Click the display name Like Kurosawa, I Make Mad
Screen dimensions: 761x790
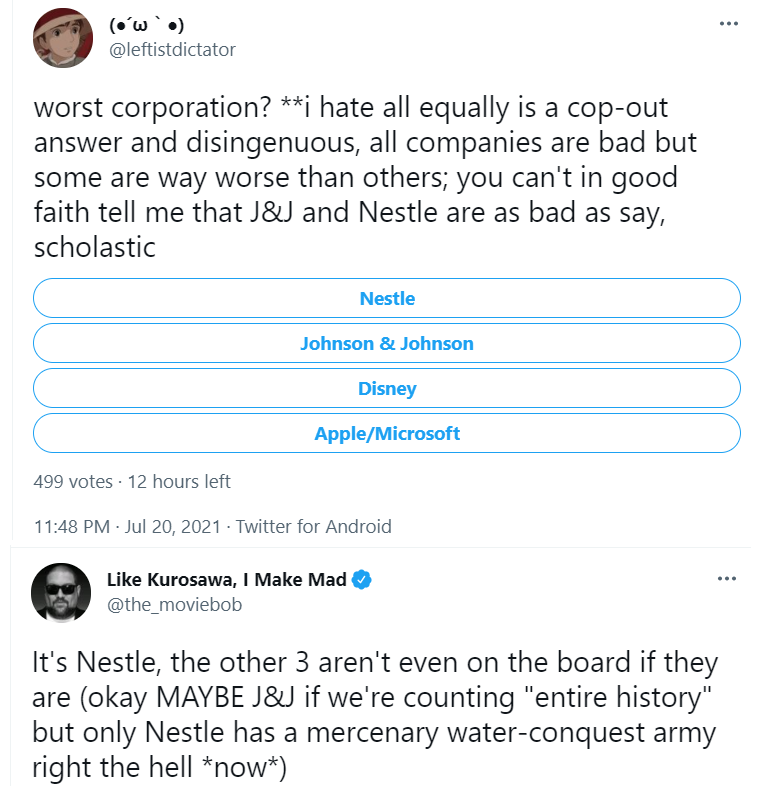(x=227, y=579)
